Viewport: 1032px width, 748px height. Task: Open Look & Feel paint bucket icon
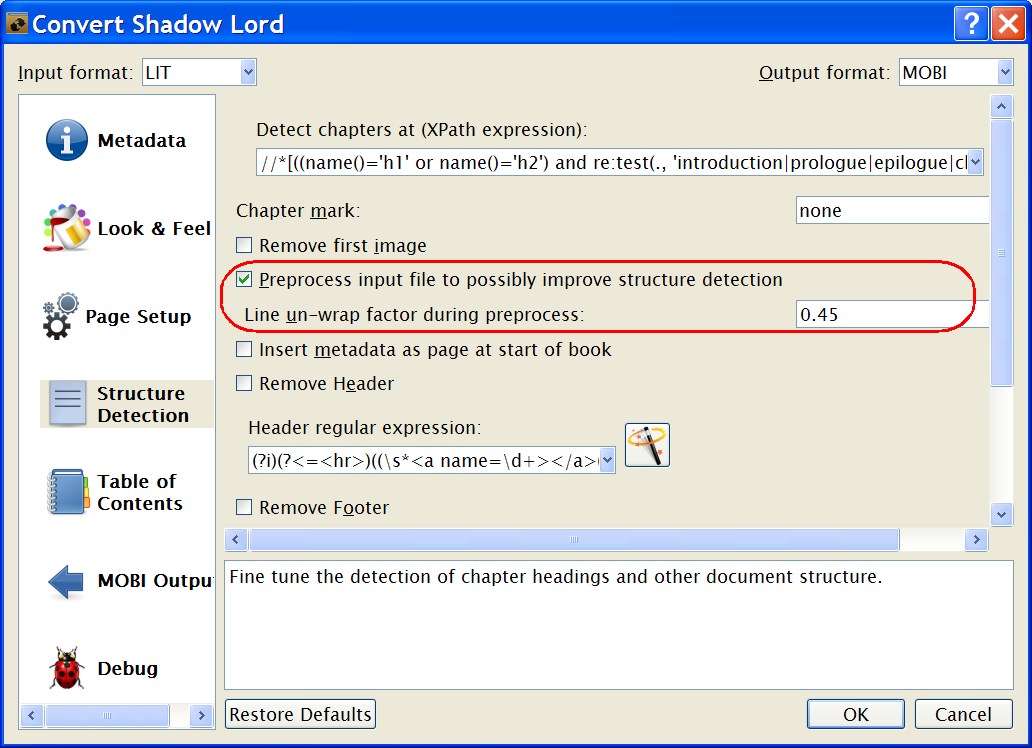(x=67, y=228)
